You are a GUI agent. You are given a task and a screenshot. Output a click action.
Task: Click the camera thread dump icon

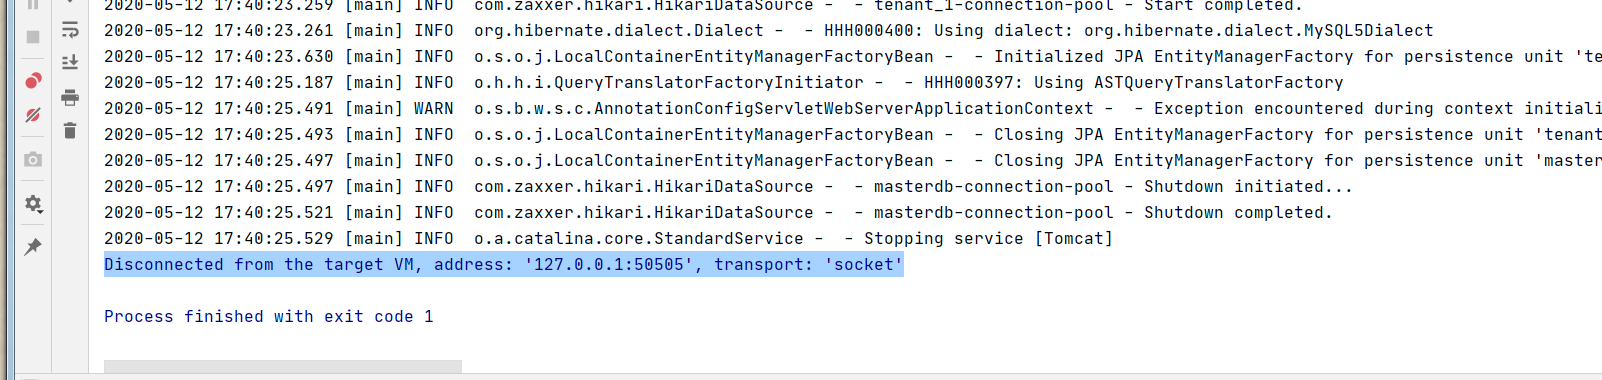pos(33,159)
